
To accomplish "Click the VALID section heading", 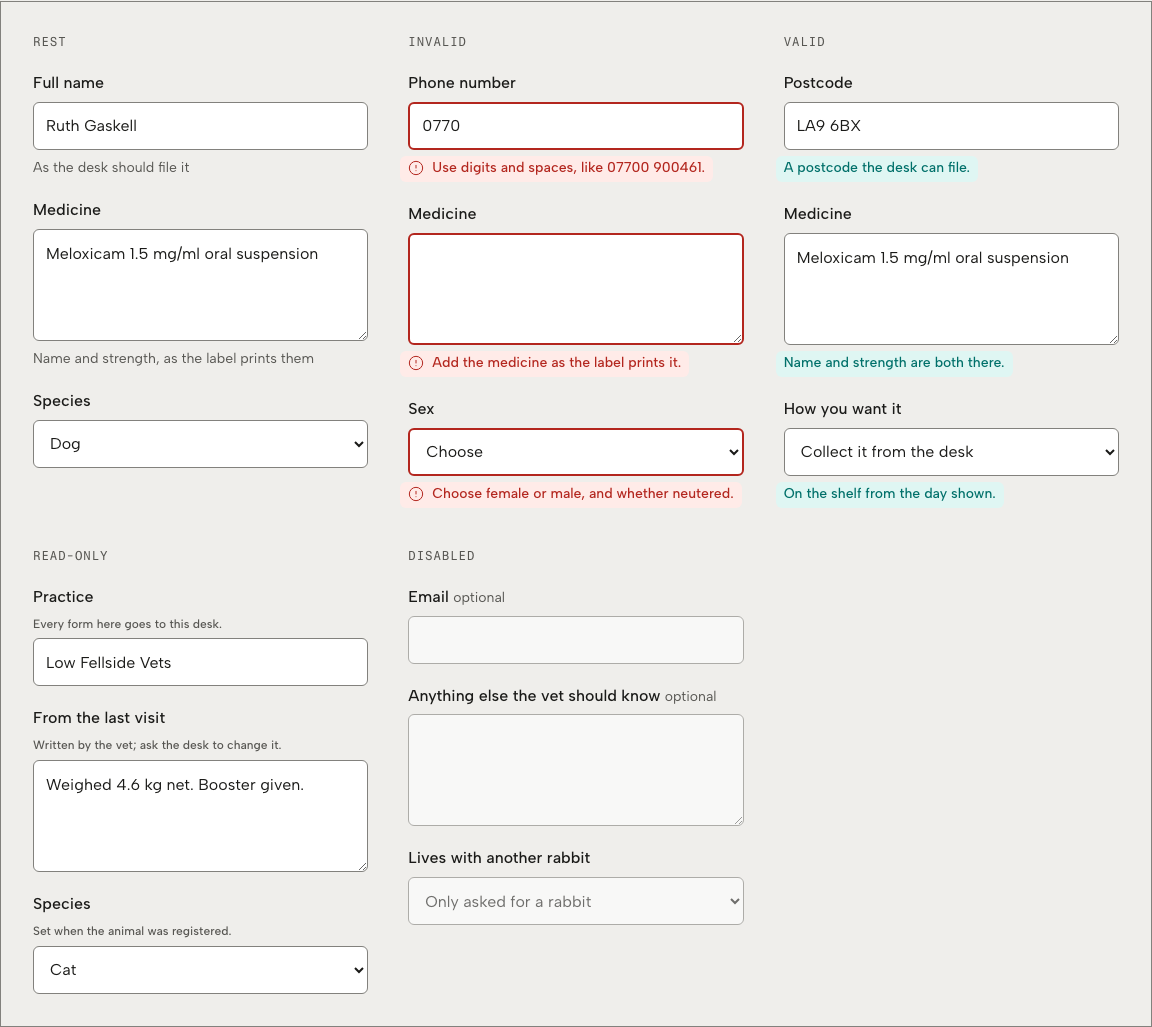I will pyautogui.click(x=804, y=42).
